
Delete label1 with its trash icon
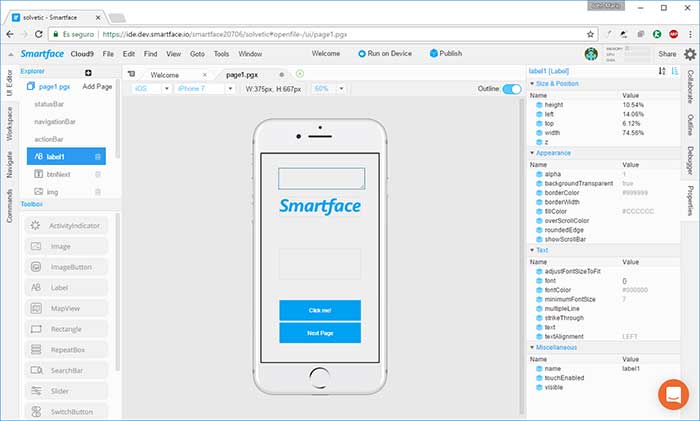pos(98,157)
